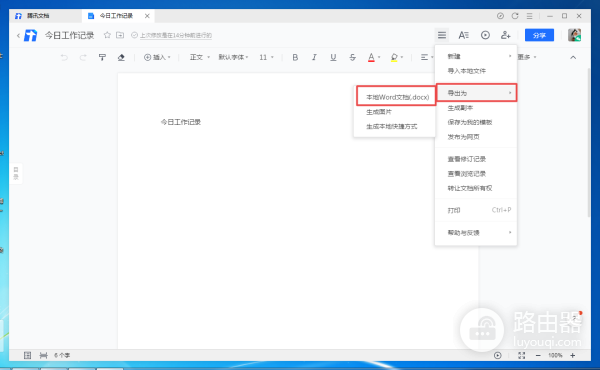Open the text alignment dropdown
The image size is (600, 370).
427,57
